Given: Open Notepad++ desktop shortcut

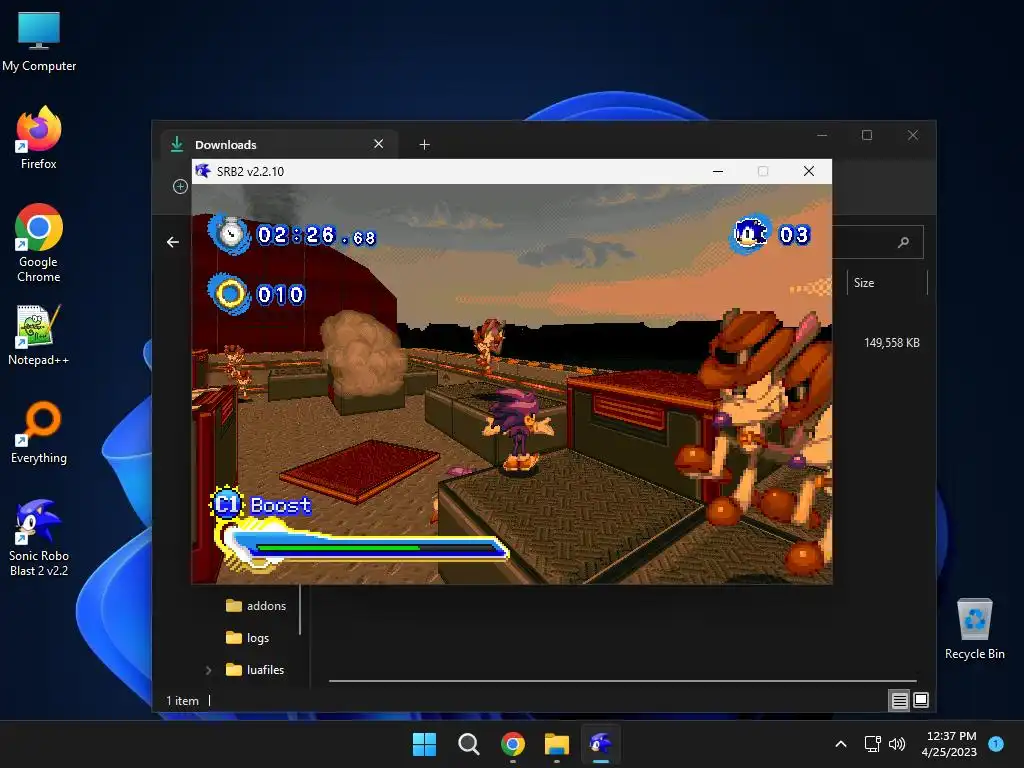Looking at the screenshot, I should tap(39, 335).
